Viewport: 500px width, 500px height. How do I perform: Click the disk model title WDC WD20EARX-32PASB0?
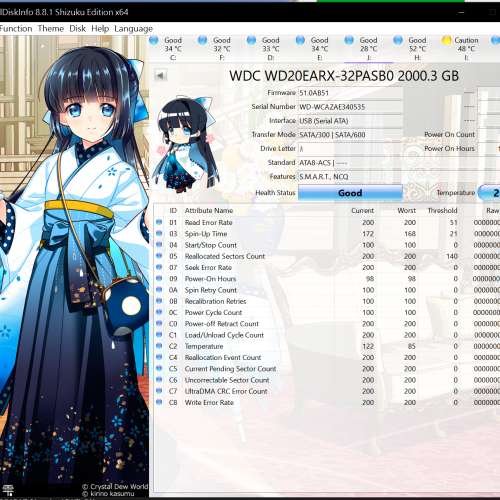pyautogui.click(x=344, y=76)
